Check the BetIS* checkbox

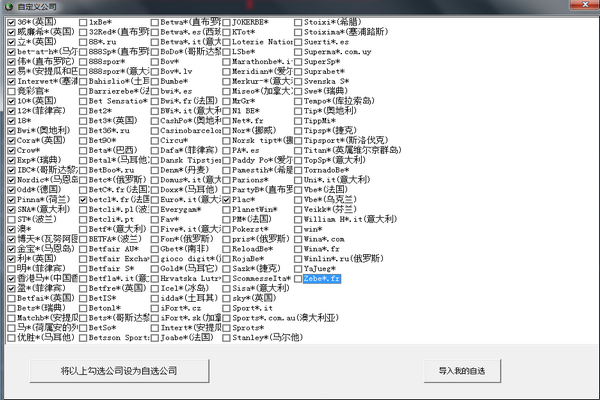pos(83,299)
